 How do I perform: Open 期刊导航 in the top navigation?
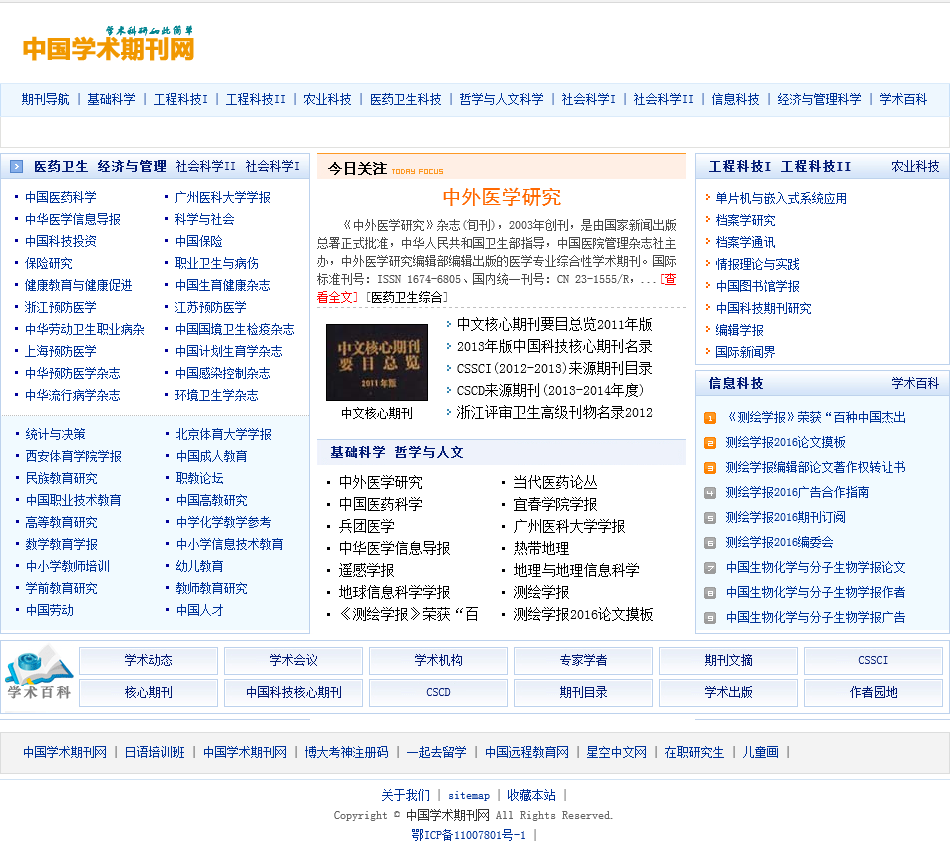(45, 99)
